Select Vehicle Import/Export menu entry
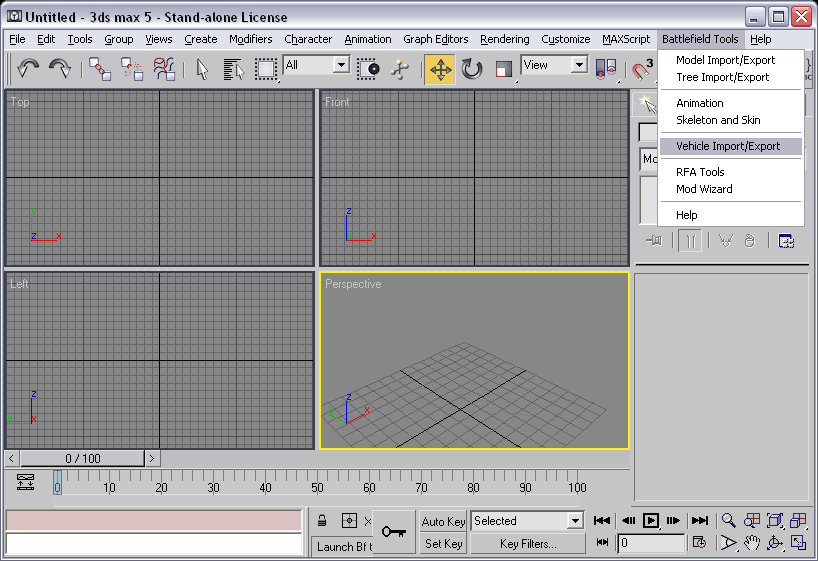Viewport: 818px width, 561px height. [731, 146]
